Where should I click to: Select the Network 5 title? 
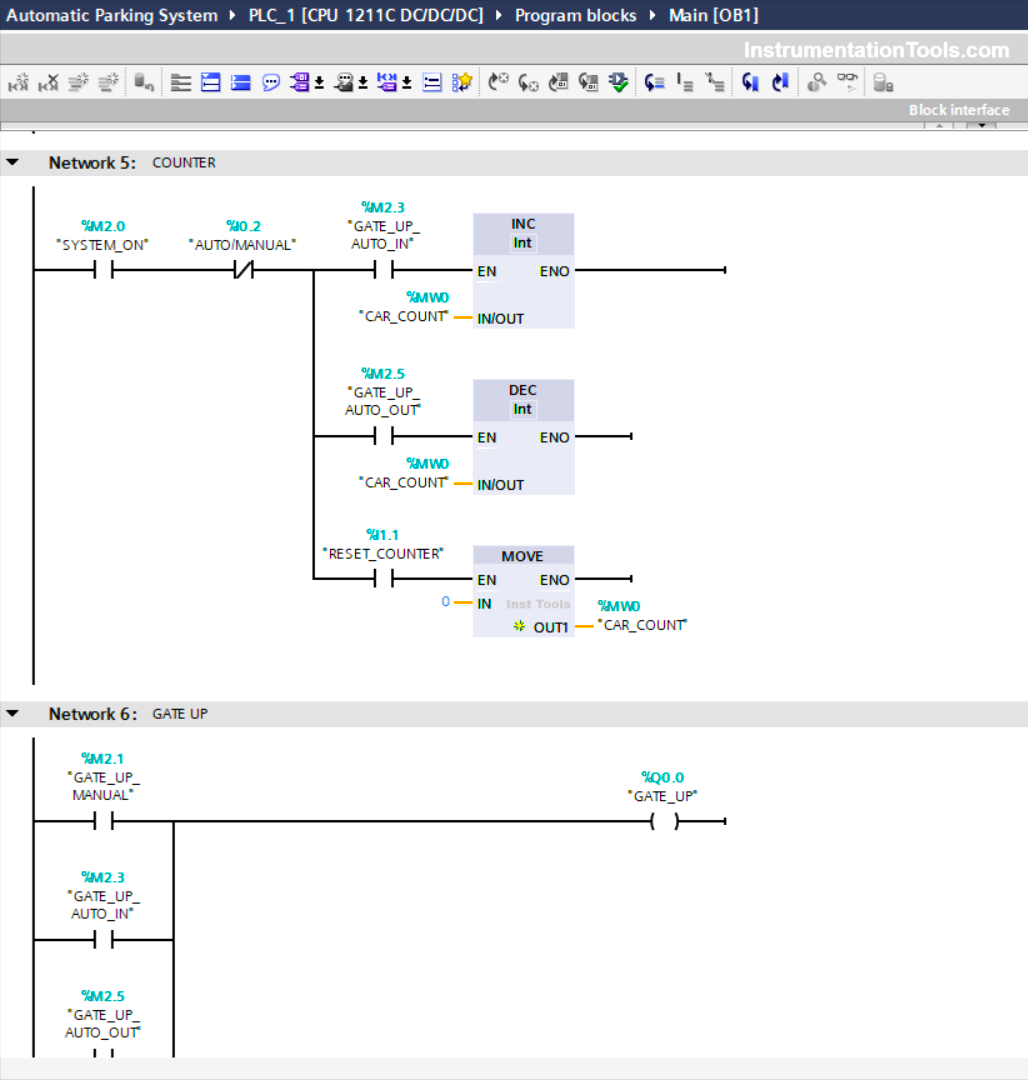(x=92, y=163)
